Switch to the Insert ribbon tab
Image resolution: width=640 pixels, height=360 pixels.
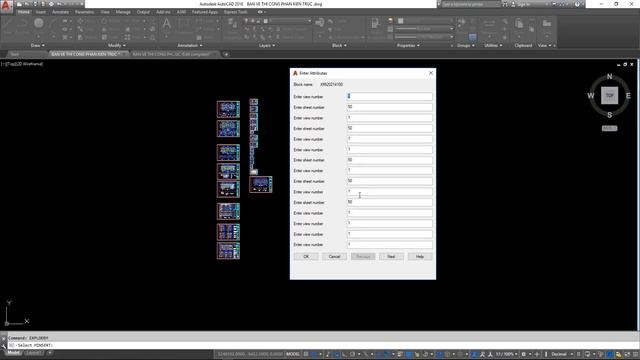(41, 12)
